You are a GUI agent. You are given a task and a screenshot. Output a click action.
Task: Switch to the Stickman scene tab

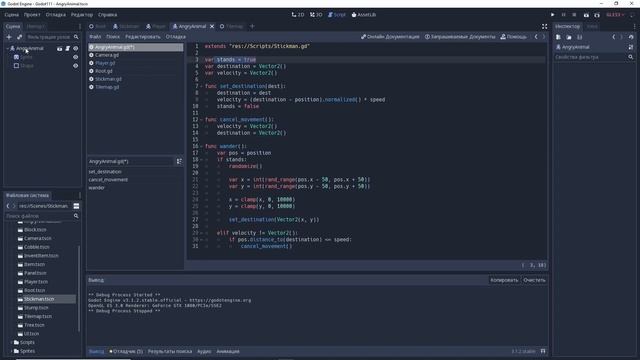click(126, 27)
